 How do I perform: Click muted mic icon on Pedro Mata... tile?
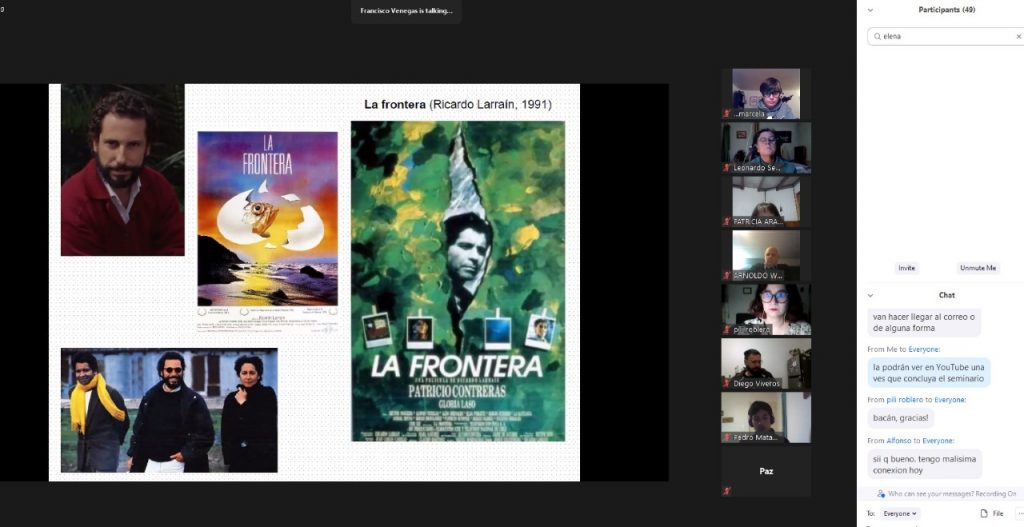click(x=726, y=438)
